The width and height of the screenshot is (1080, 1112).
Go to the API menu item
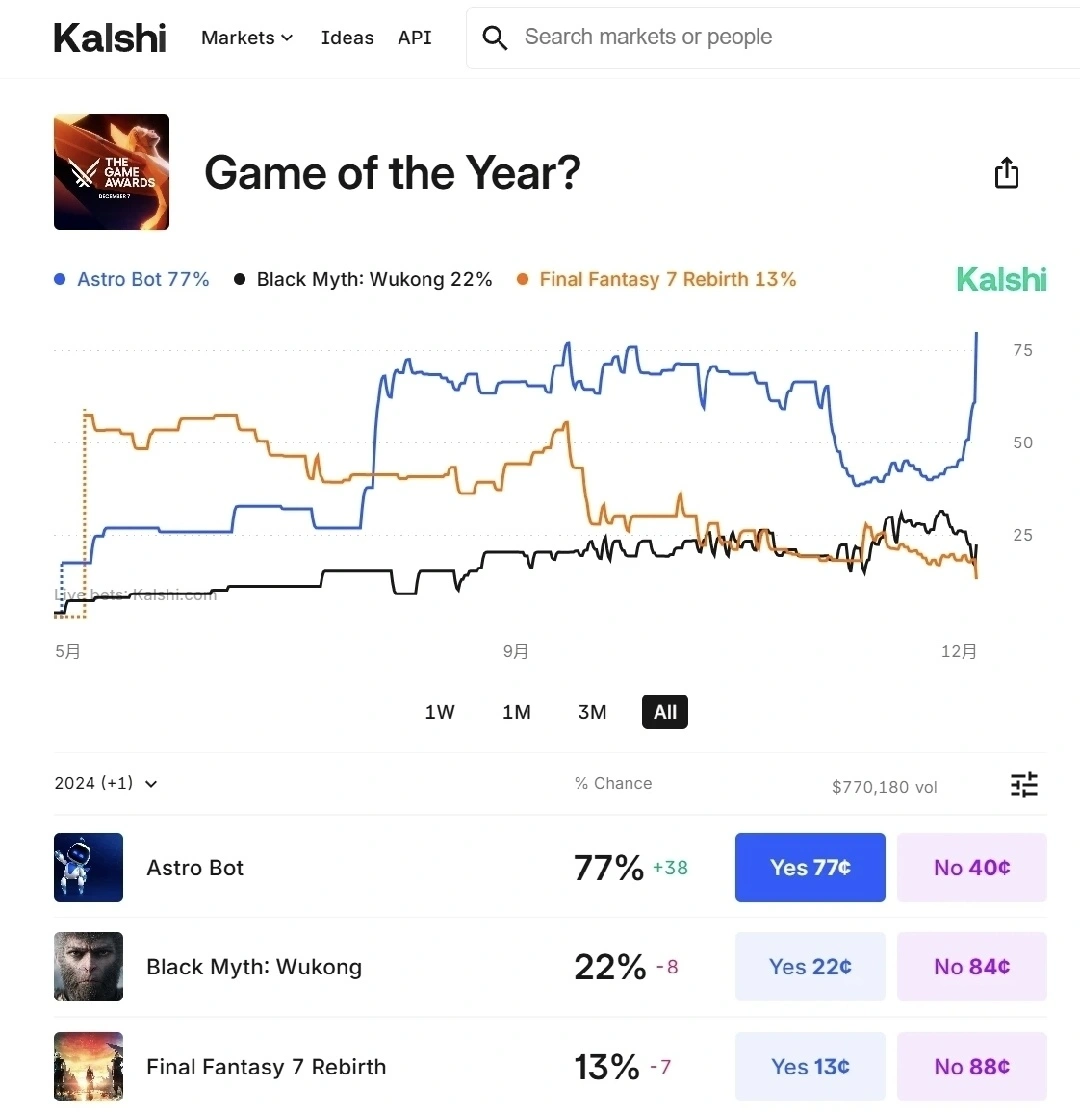coord(415,38)
